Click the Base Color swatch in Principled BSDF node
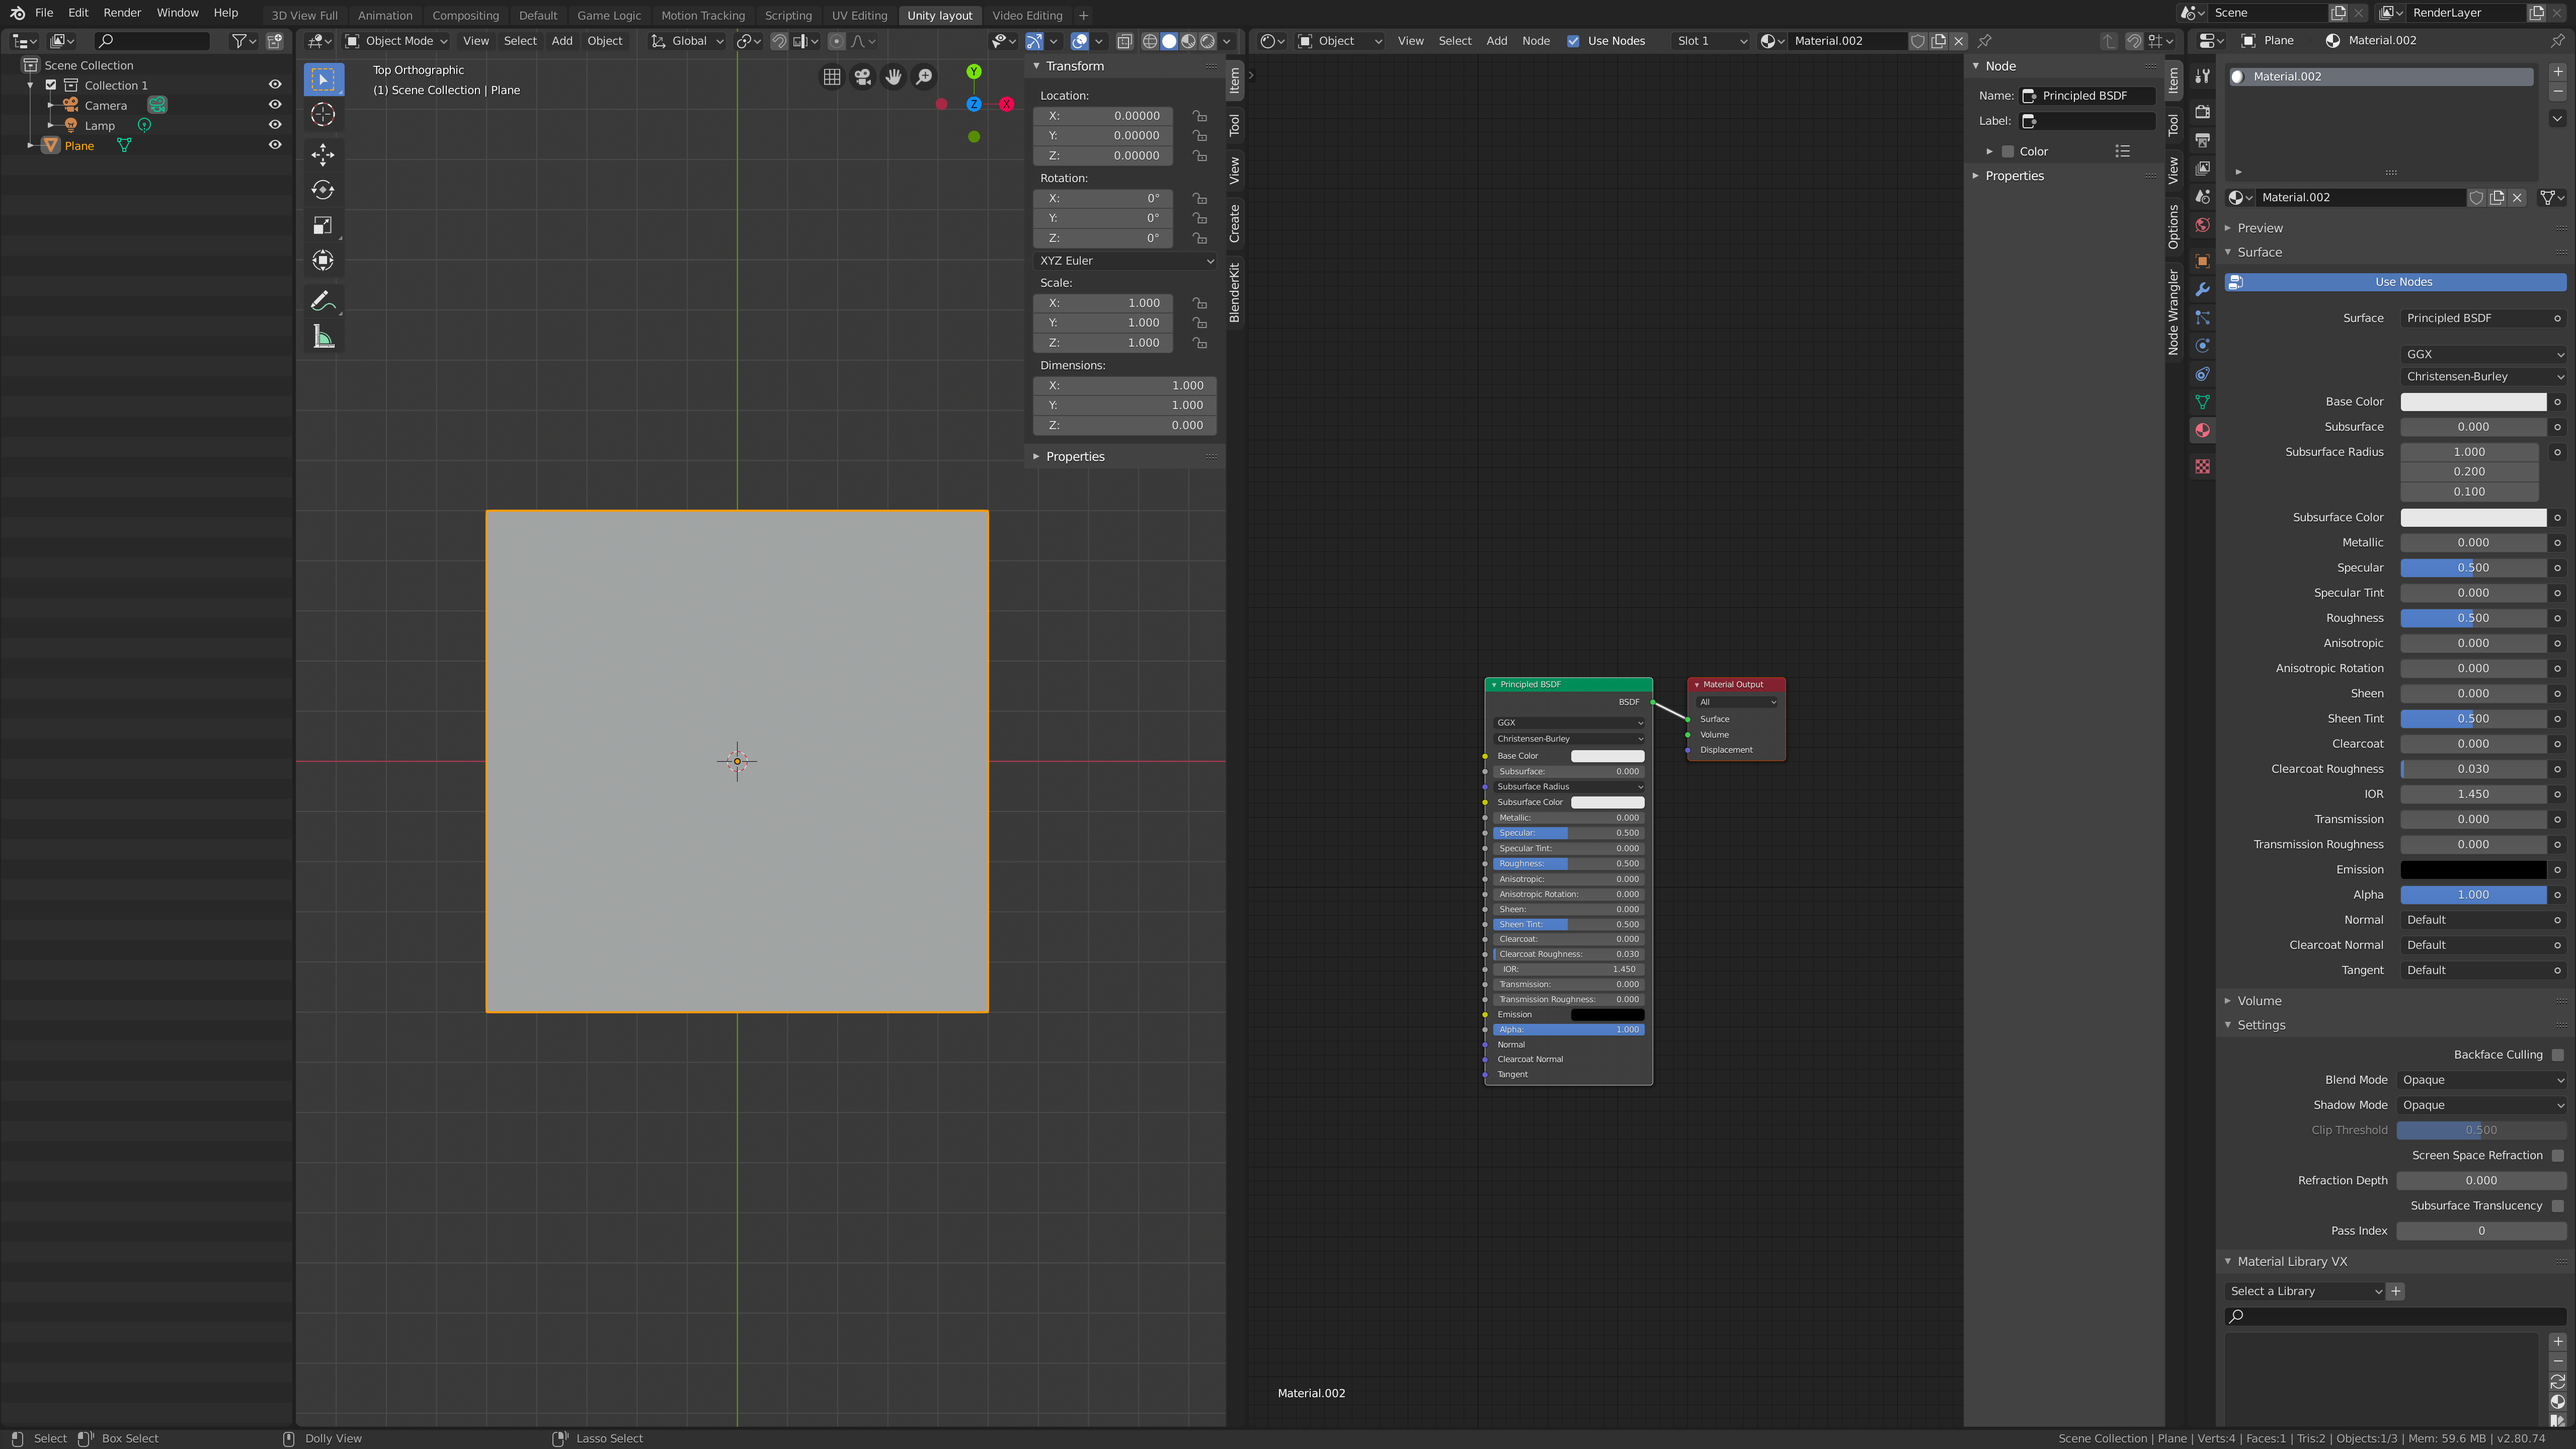2576x1449 pixels. [1607, 756]
